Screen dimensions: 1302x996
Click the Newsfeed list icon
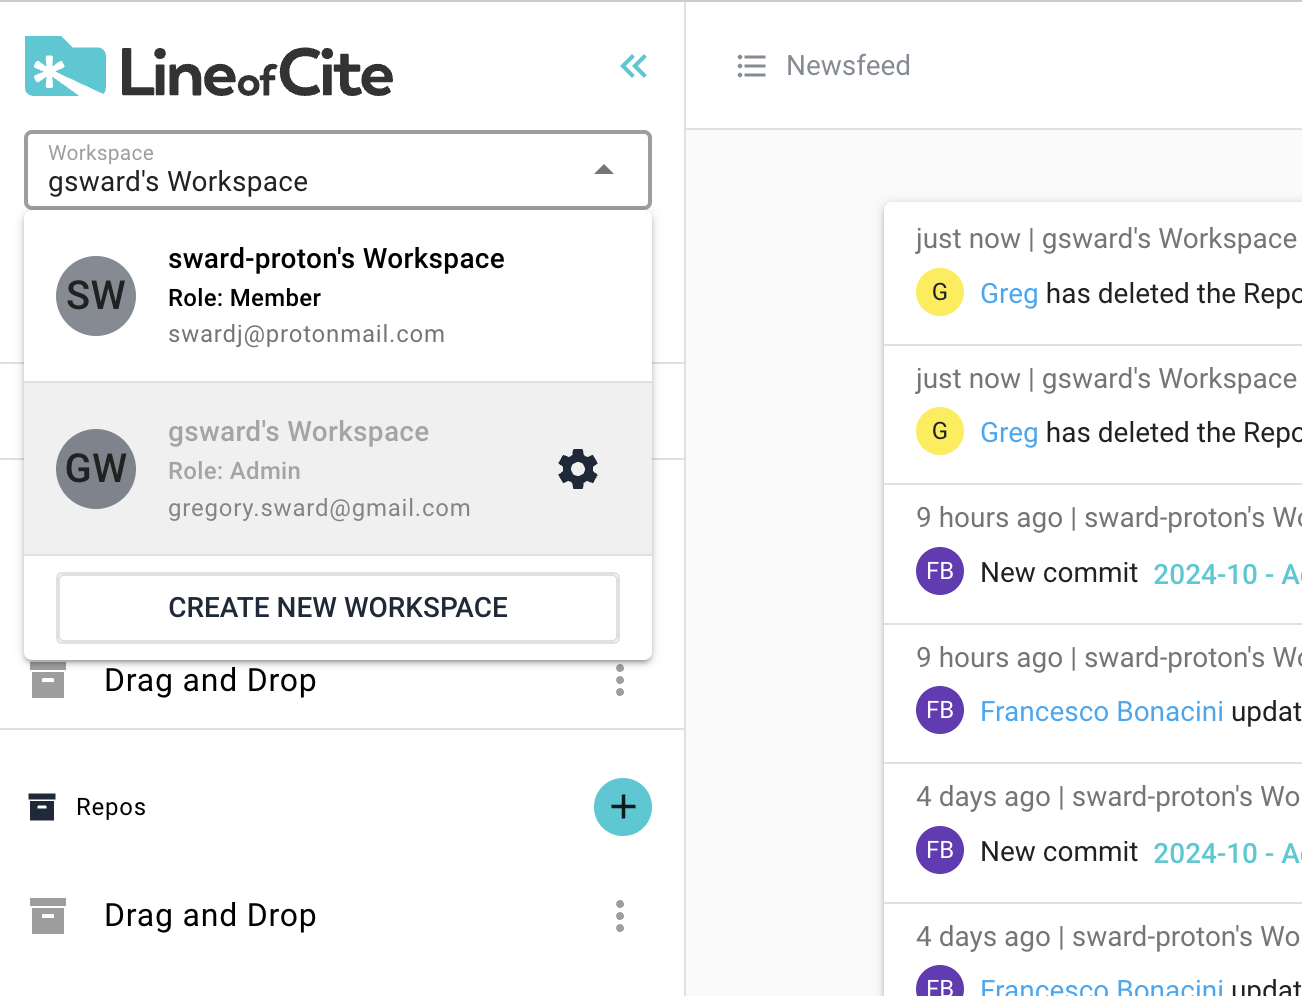click(x=751, y=66)
